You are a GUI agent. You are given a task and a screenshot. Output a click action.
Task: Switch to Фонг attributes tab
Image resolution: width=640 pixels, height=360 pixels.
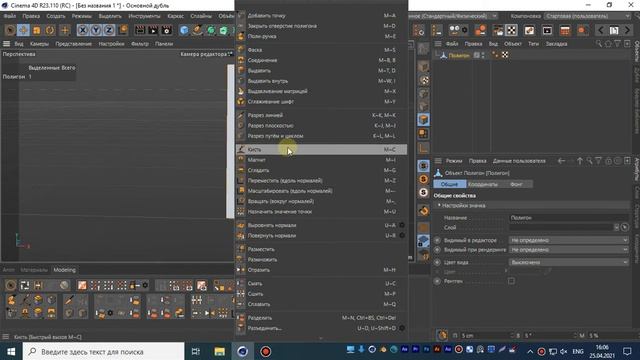(x=516, y=184)
